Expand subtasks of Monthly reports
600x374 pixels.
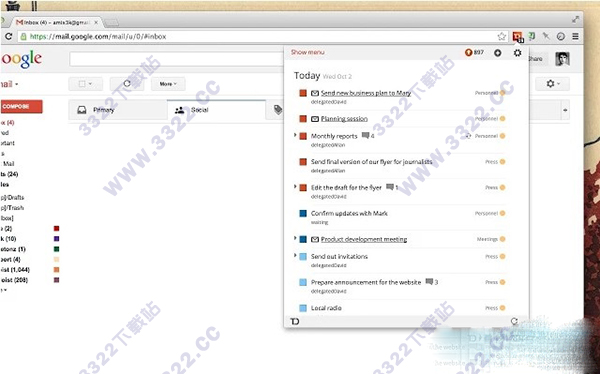(295, 135)
